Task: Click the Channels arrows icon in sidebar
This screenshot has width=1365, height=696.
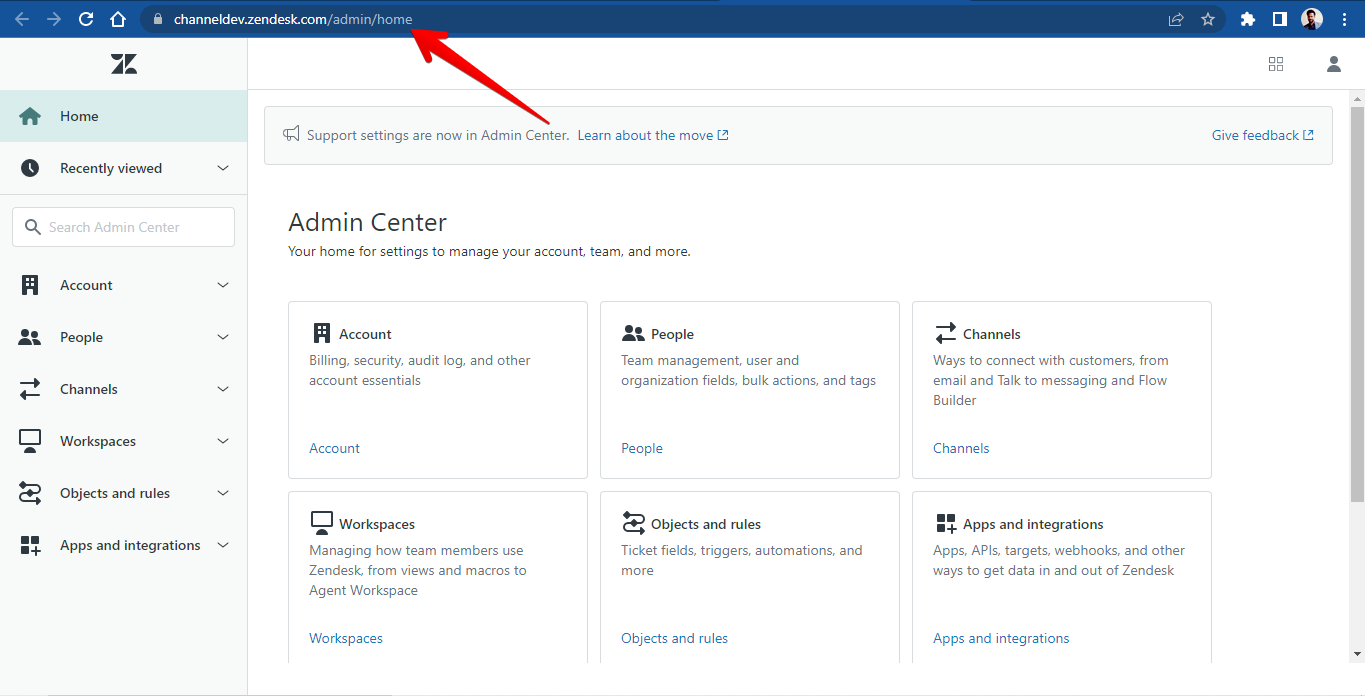Action: 30,389
